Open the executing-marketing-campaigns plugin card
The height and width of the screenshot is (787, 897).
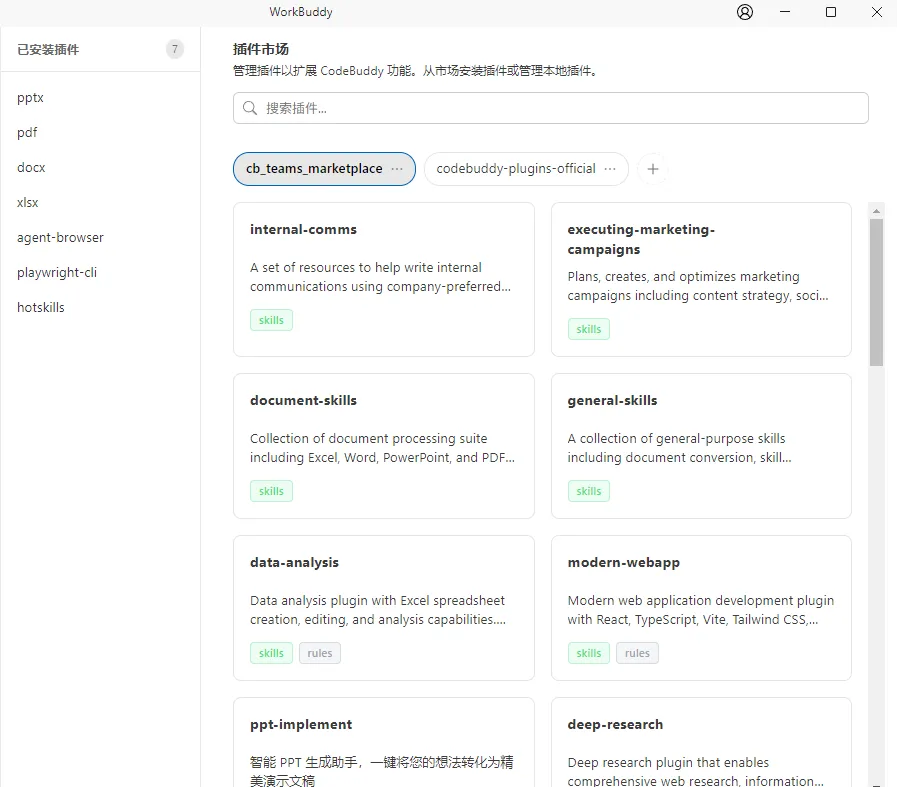[x=701, y=279]
